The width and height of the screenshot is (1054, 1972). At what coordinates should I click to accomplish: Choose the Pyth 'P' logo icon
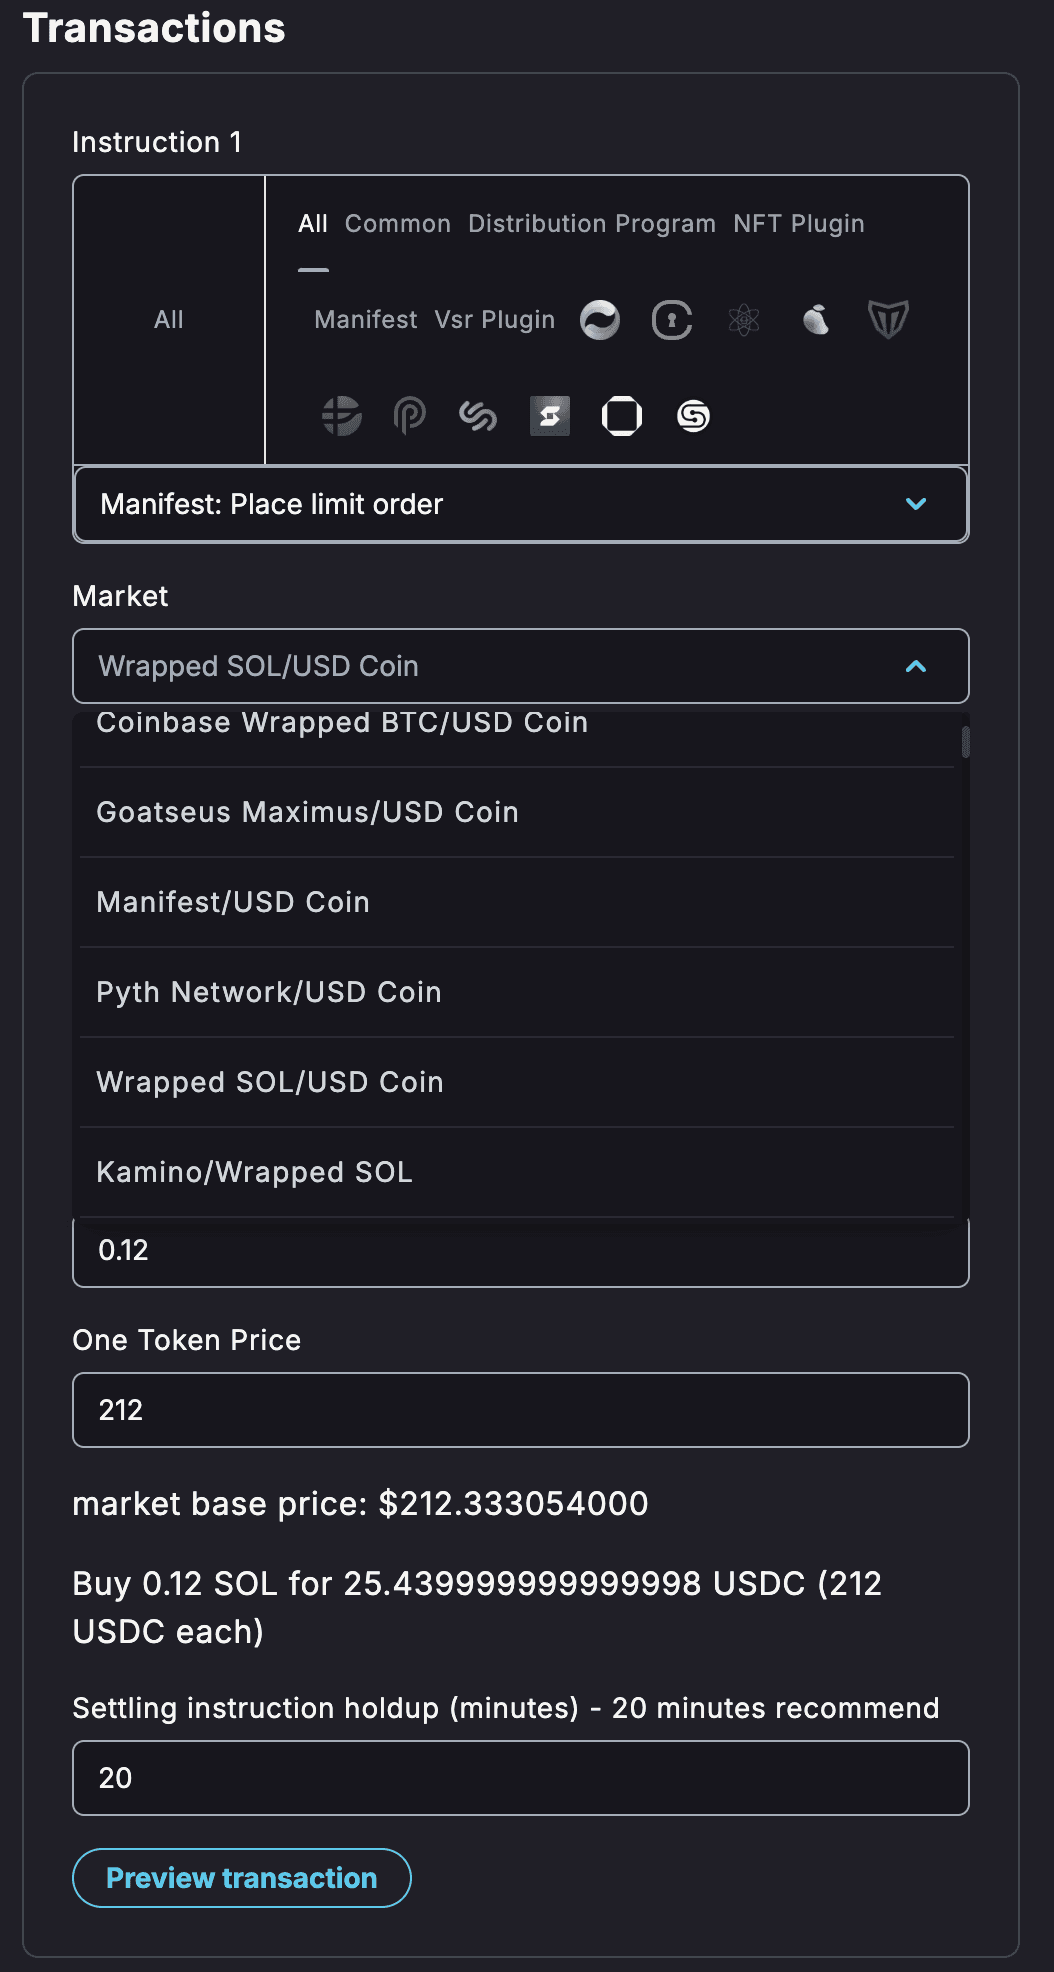(x=410, y=416)
